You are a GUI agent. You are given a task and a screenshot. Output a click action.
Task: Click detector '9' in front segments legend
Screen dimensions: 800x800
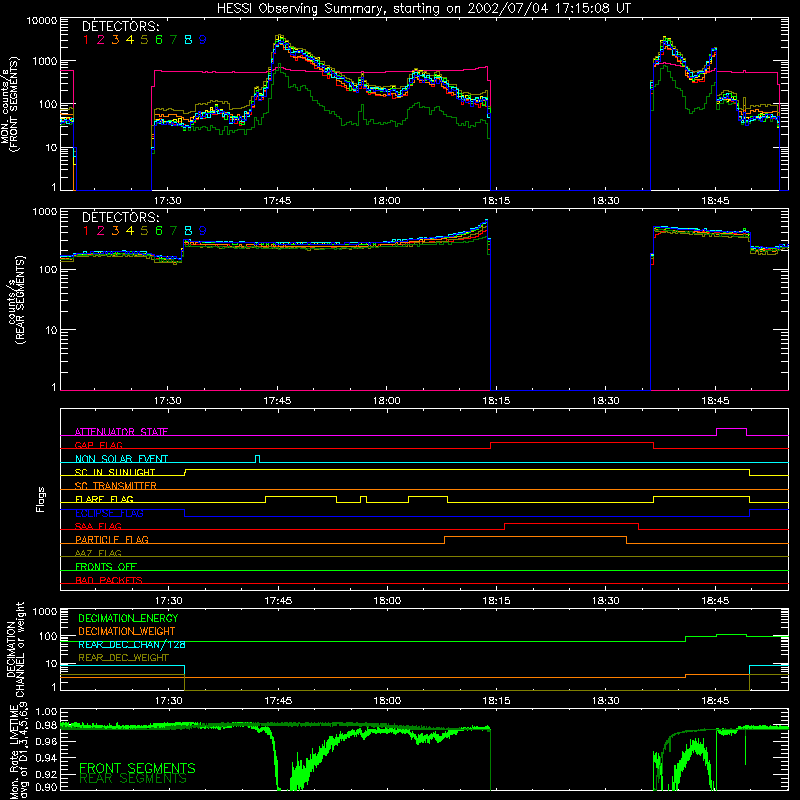pyautogui.click(x=203, y=39)
